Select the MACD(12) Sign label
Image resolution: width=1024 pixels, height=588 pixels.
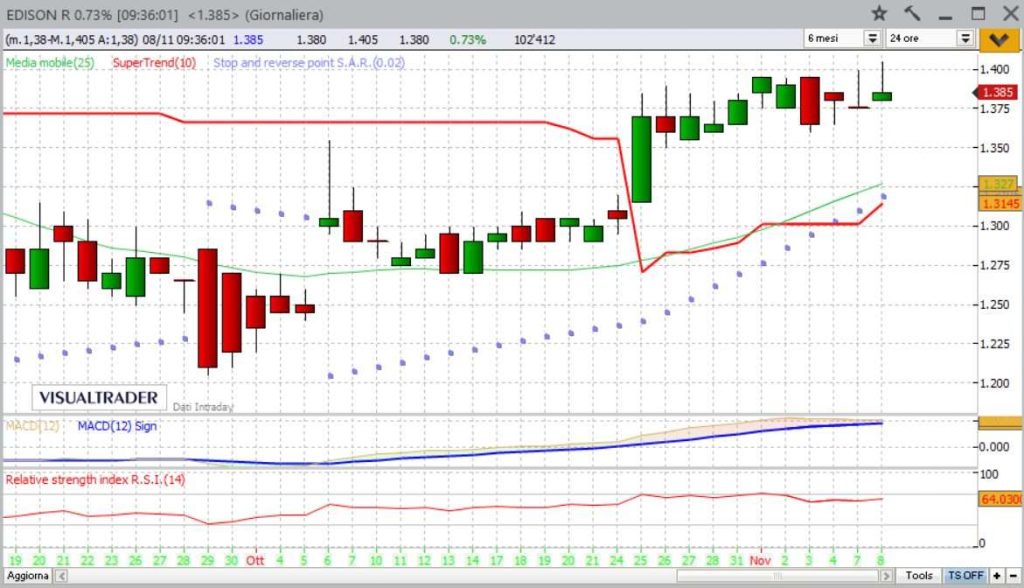point(117,426)
